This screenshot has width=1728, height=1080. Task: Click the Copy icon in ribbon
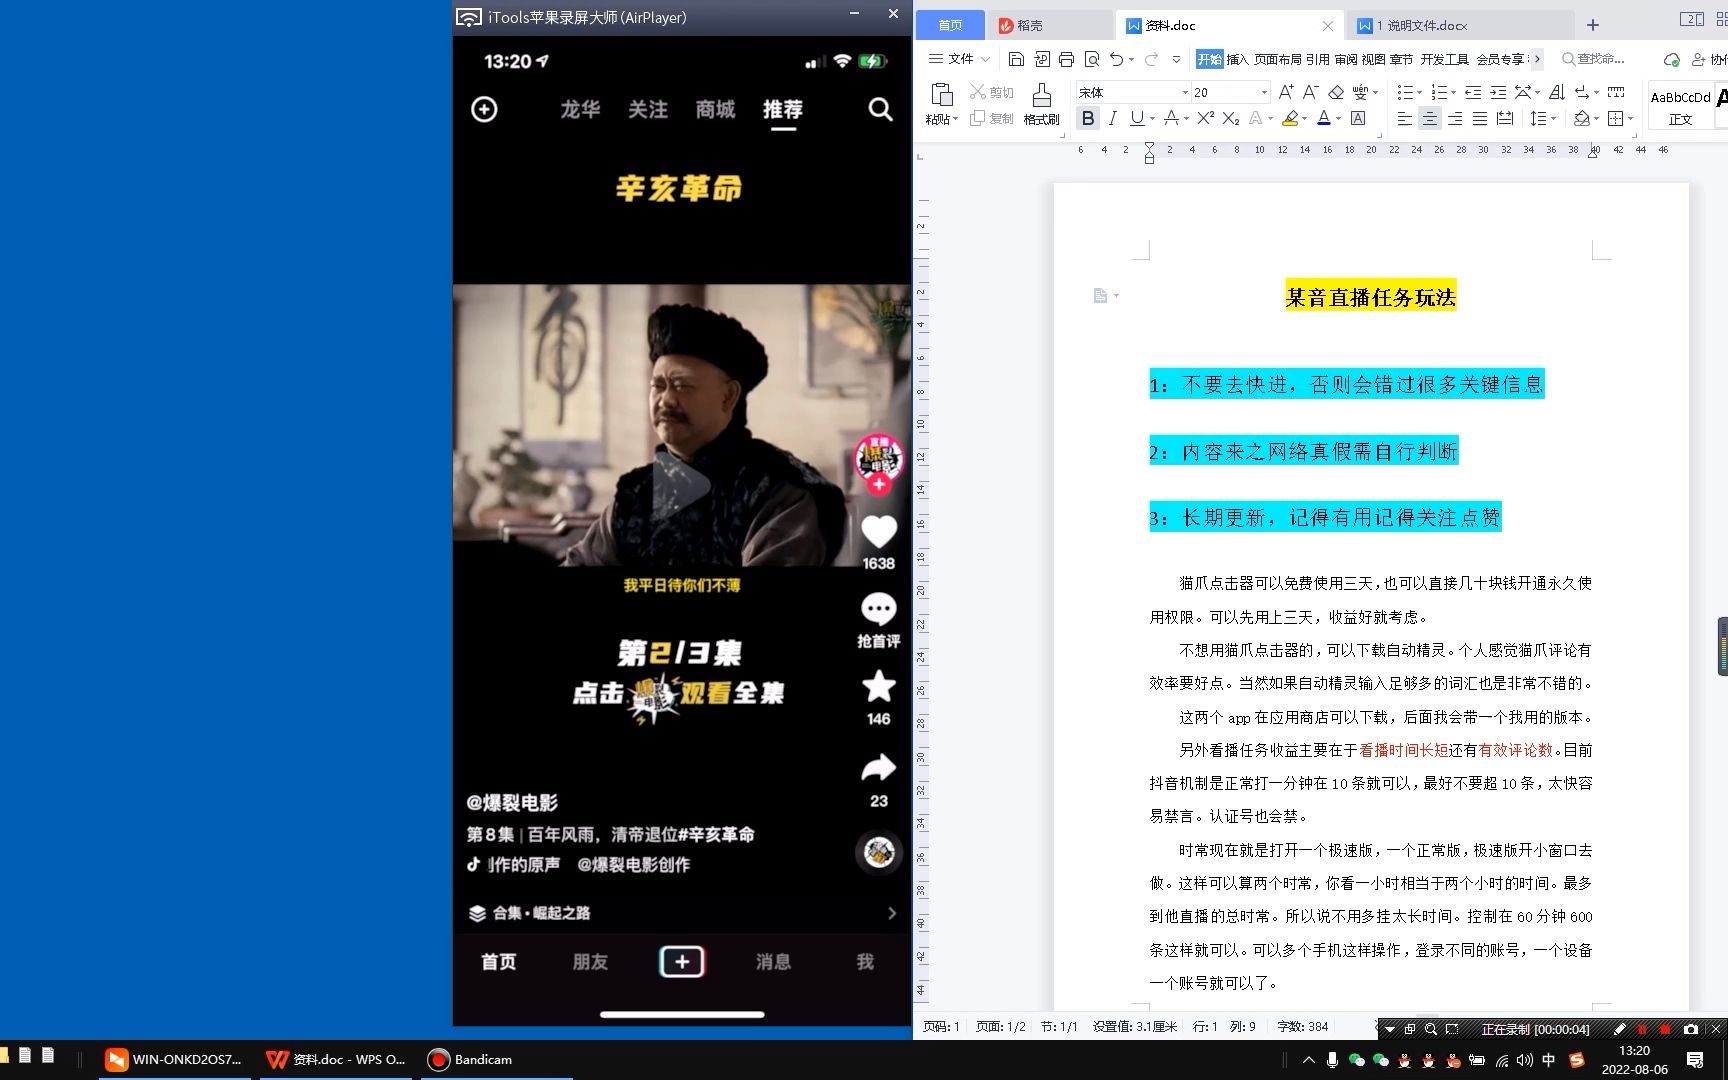(978, 118)
